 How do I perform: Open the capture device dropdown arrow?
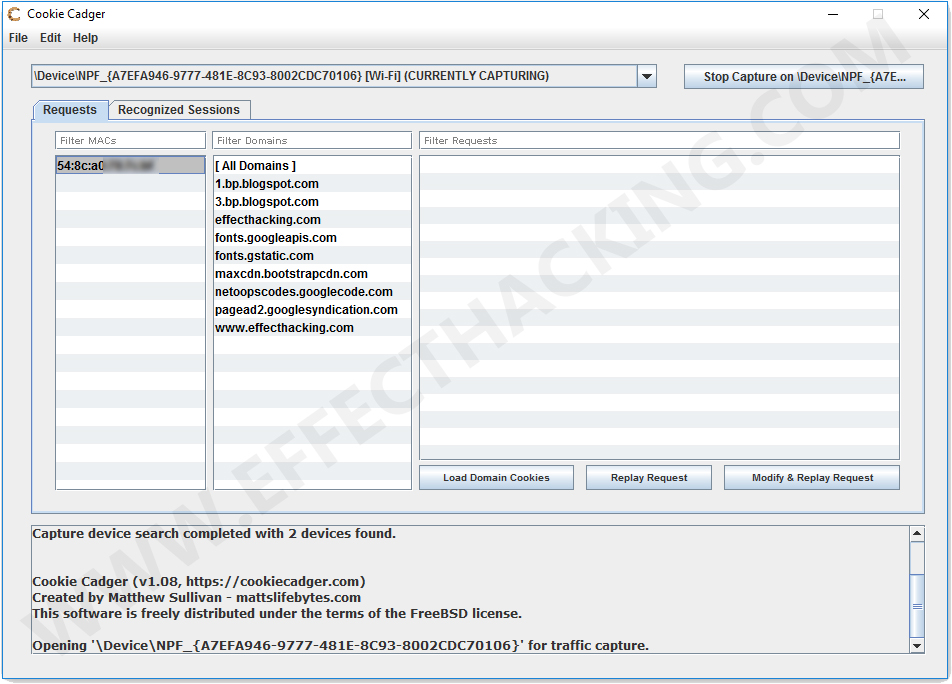[646, 76]
